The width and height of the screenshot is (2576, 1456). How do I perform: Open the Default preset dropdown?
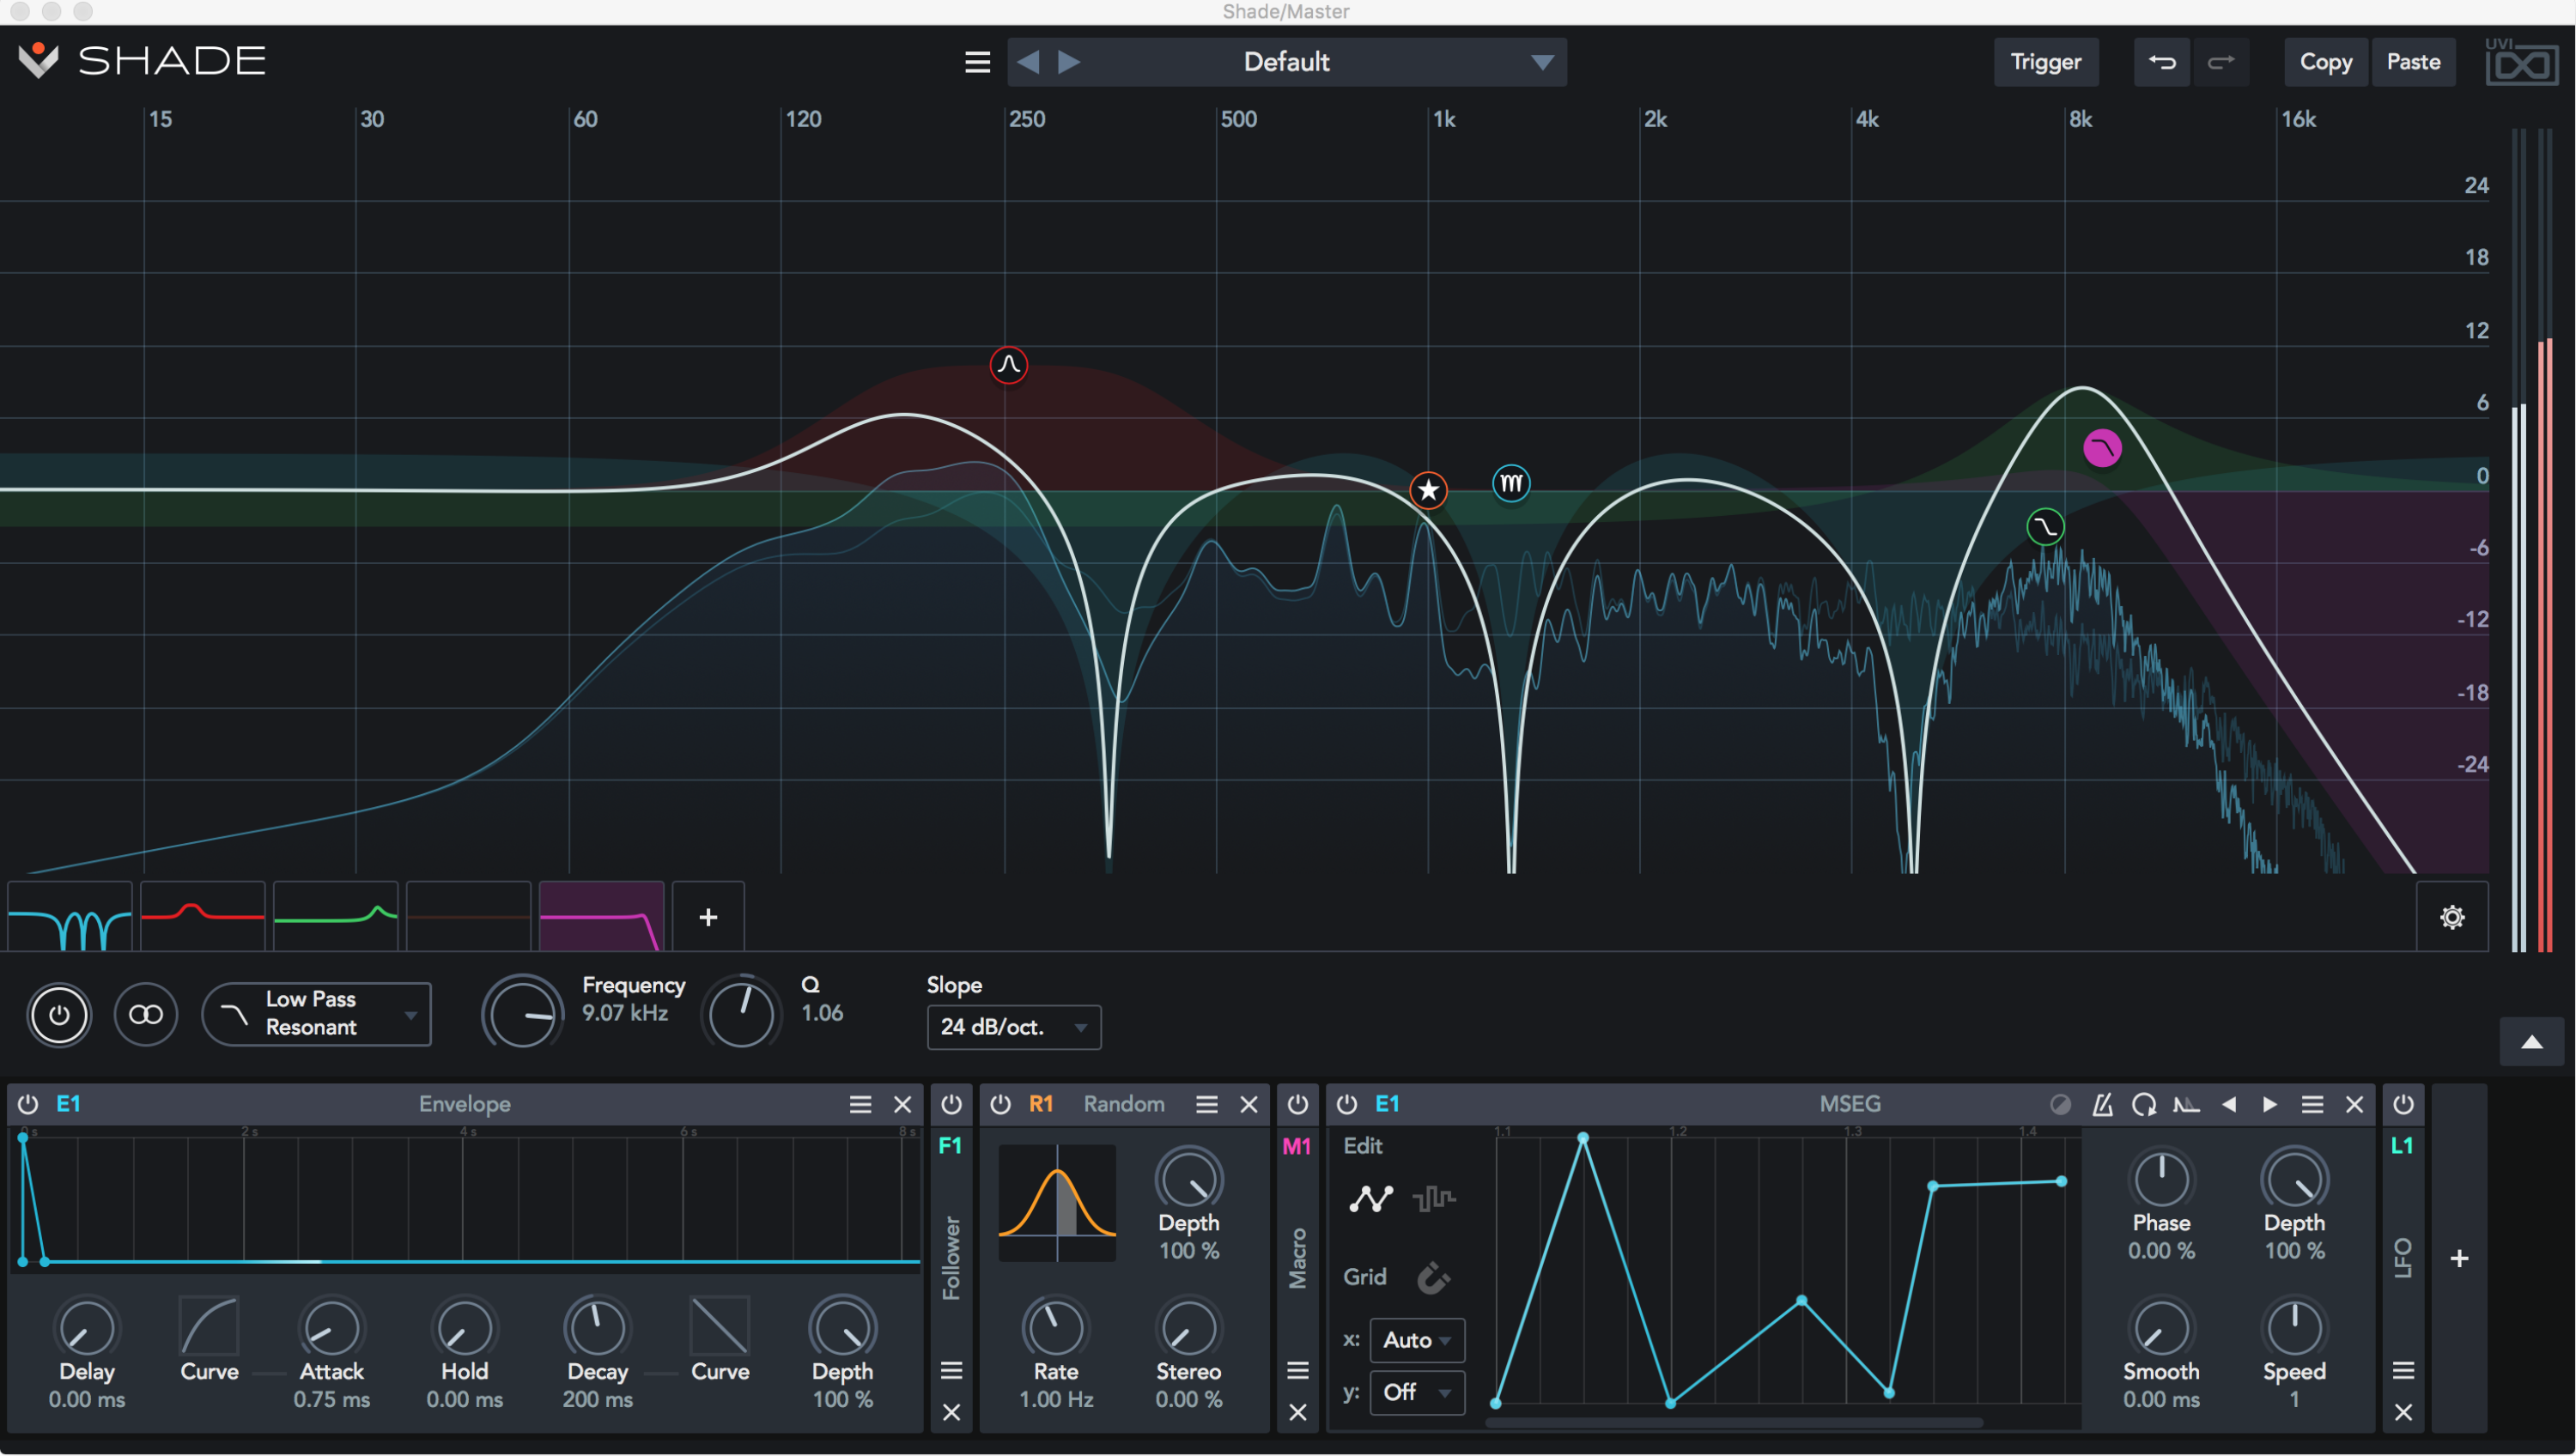point(1287,61)
